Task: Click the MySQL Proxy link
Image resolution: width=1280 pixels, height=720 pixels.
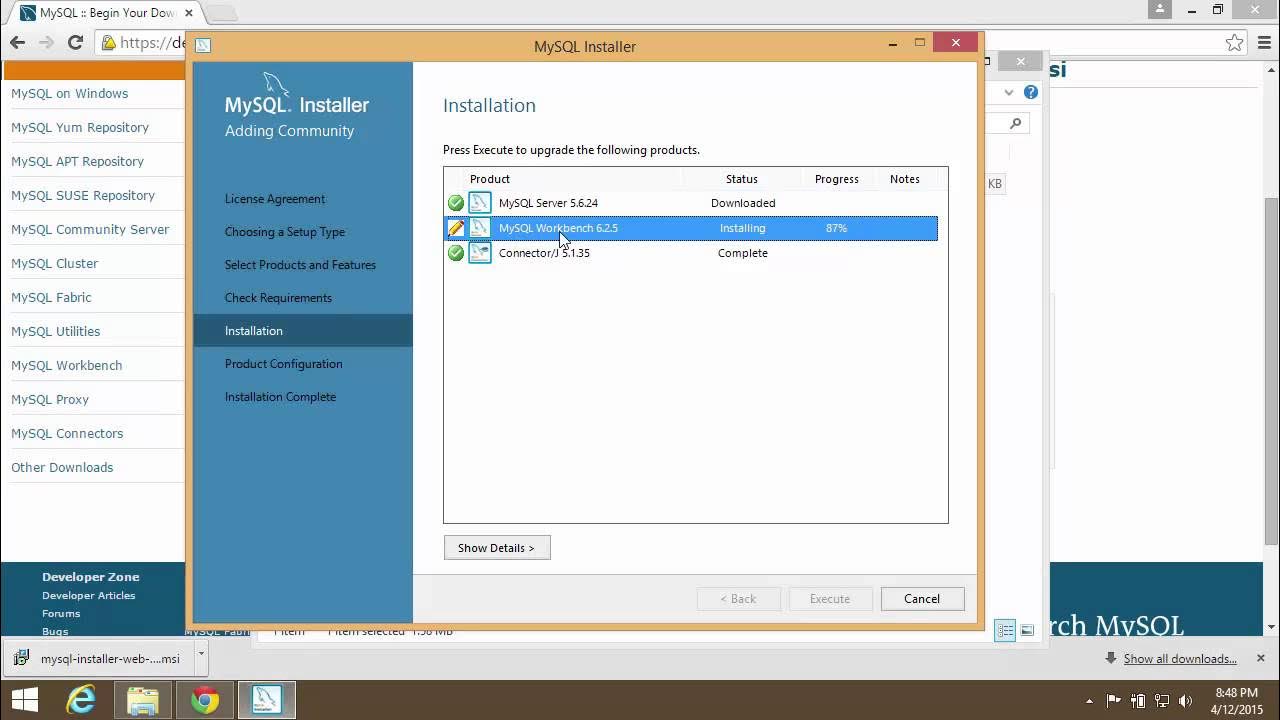Action: coord(50,400)
